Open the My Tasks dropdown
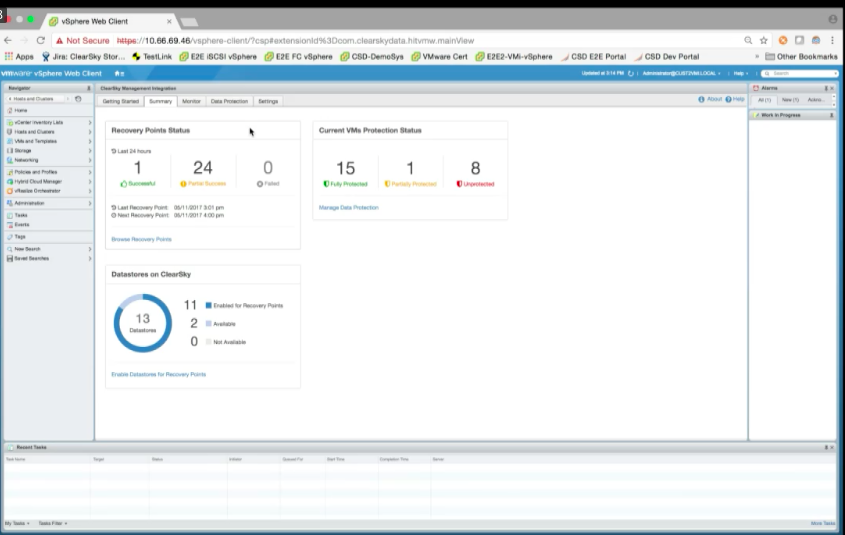Viewport: 845px width, 535px height. (17, 523)
